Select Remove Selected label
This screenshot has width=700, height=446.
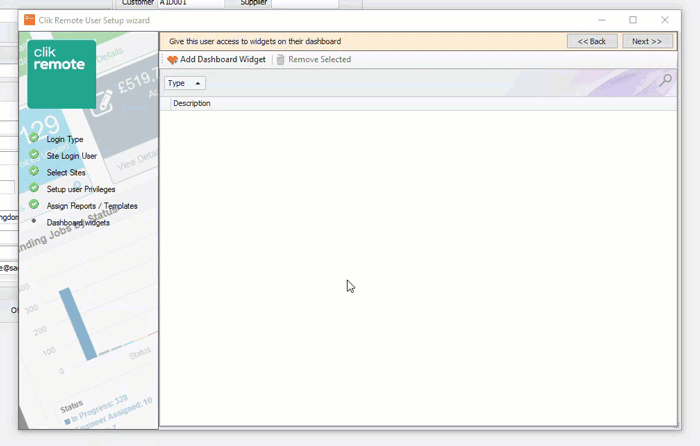click(320, 59)
